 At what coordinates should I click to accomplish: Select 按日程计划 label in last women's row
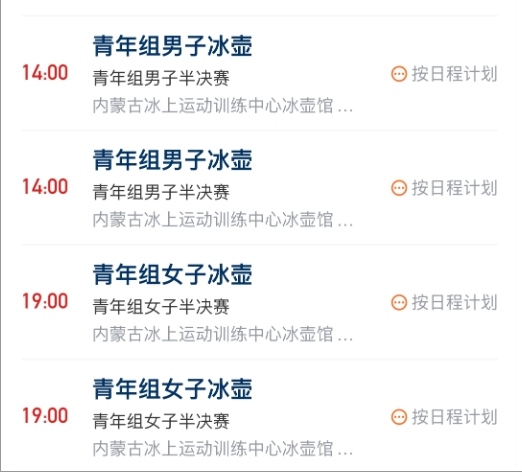click(454, 417)
